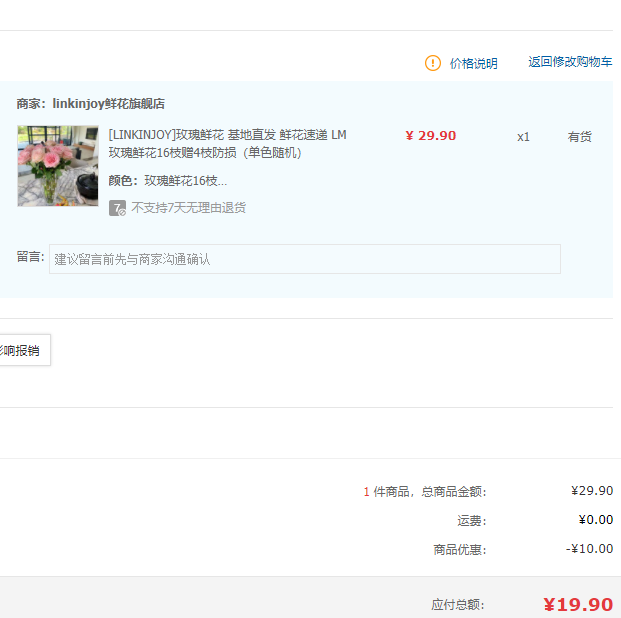This screenshot has width=621, height=618.
Task: Click the payable total ¥19.90
Action: 578,605
